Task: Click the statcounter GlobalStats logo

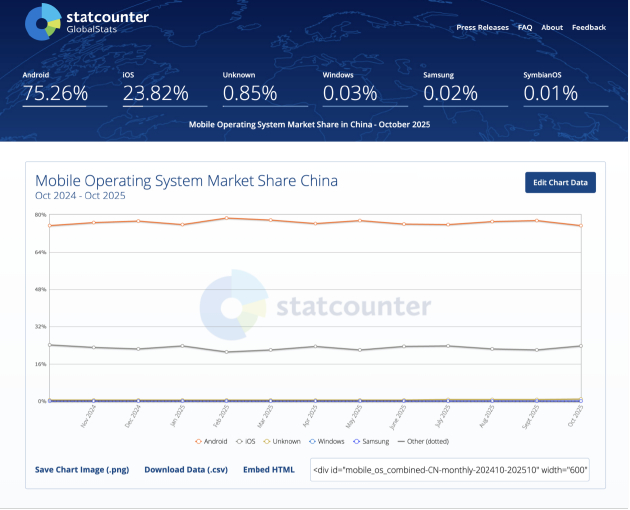Action: click(x=87, y=22)
